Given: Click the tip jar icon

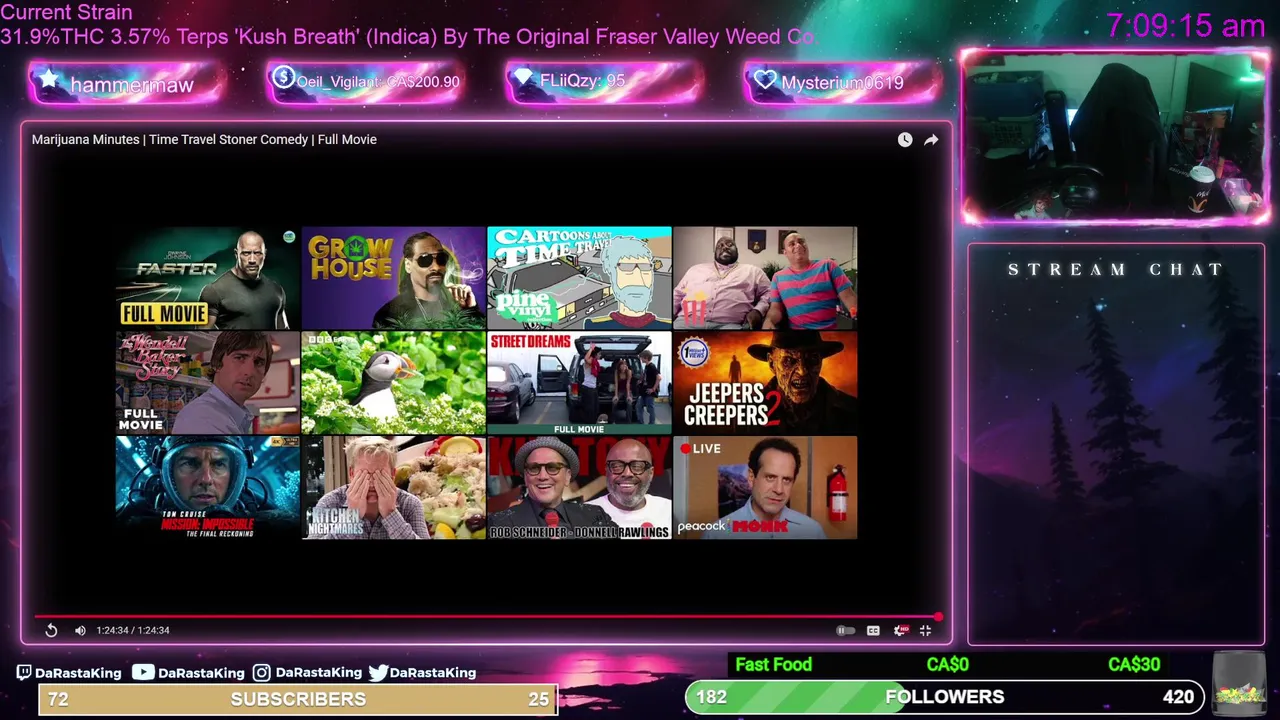Looking at the screenshot, I should [x=1238, y=682].
